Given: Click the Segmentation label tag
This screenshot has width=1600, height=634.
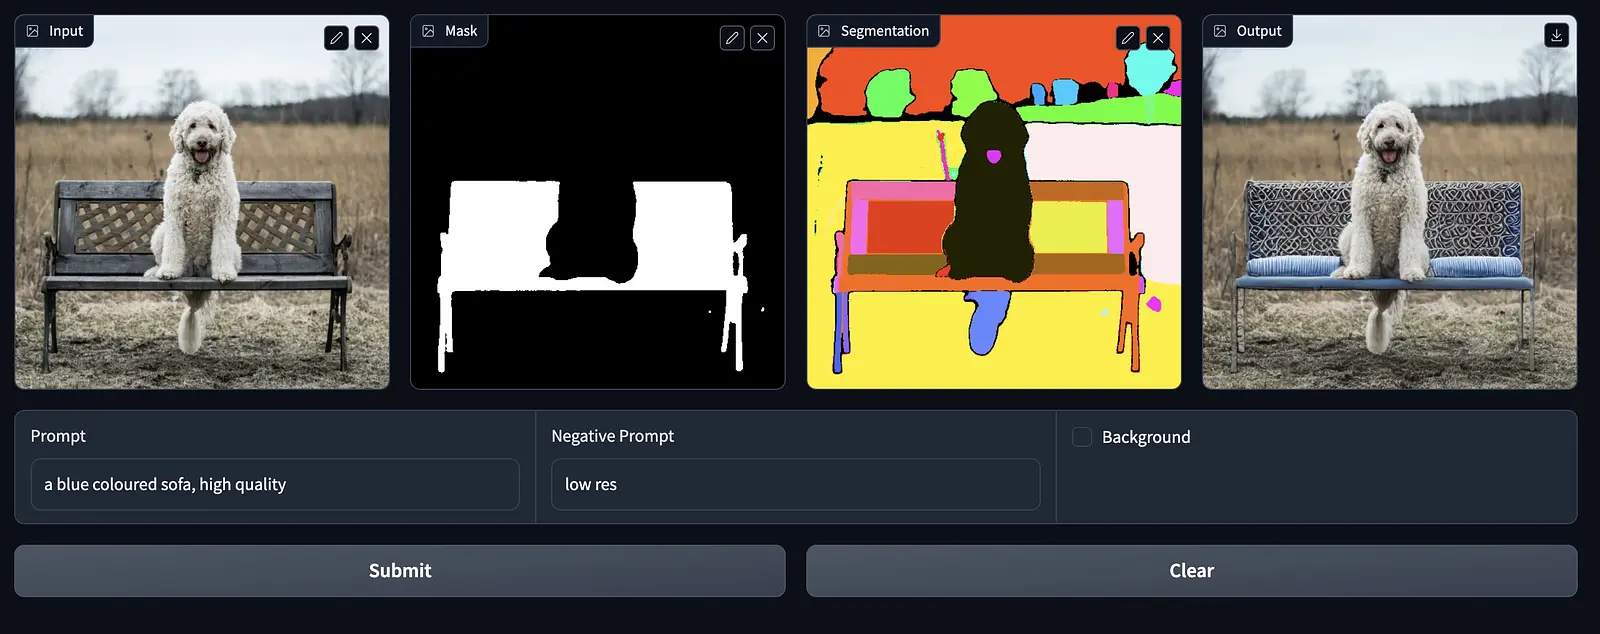Looking at the screenshot, I should (x=873, y=31).
